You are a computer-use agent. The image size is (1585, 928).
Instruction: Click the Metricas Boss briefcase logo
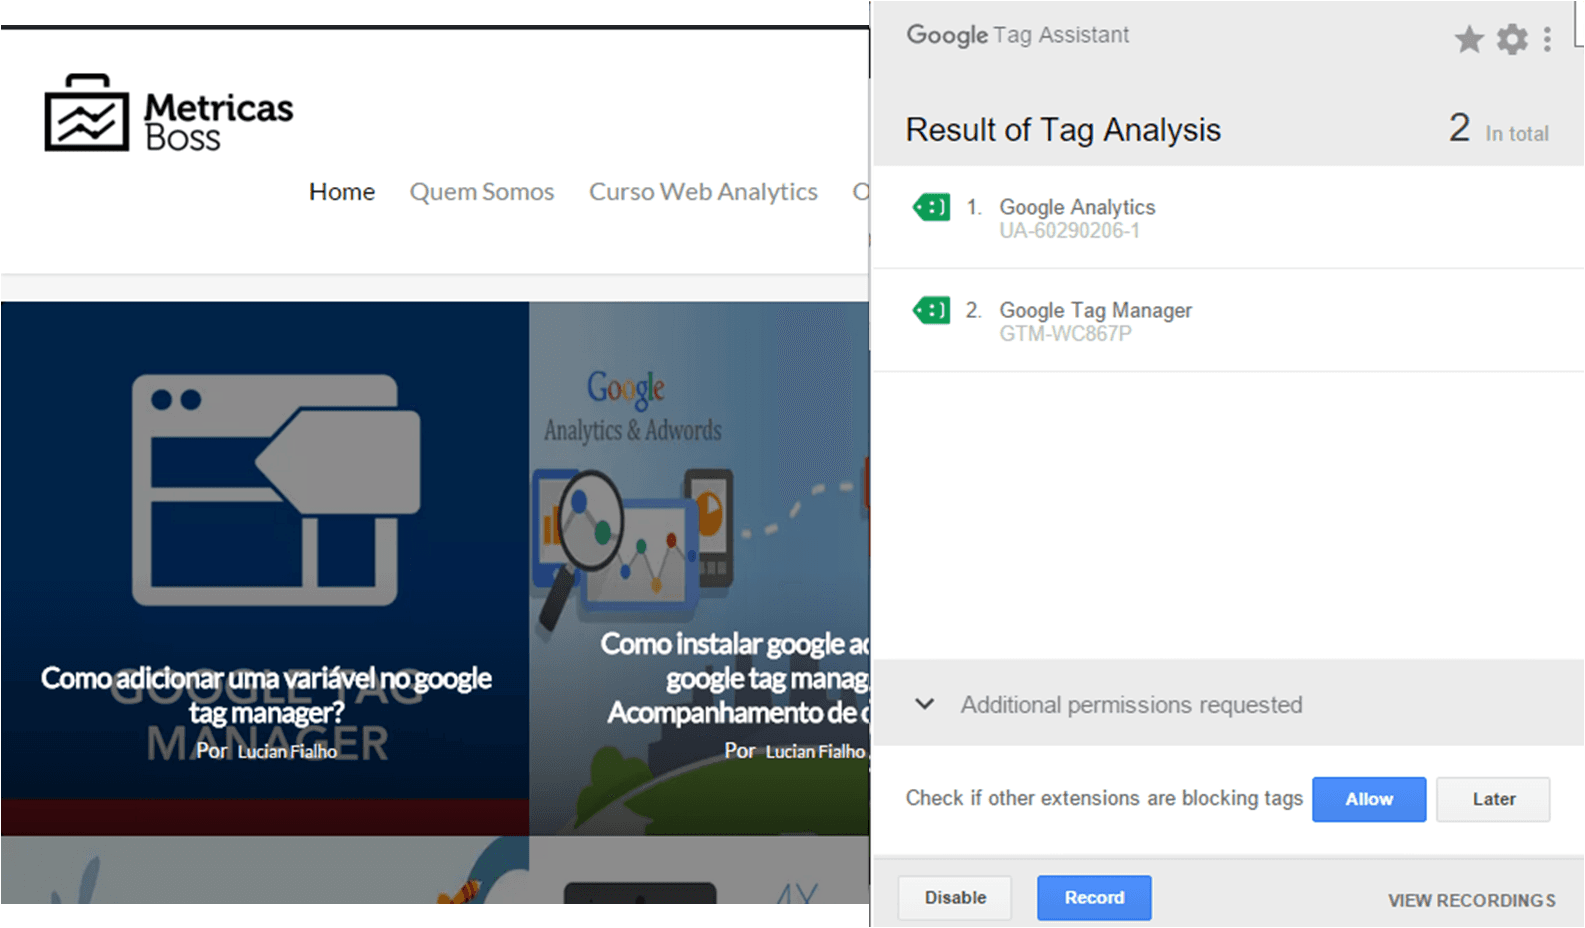point(87,112)
